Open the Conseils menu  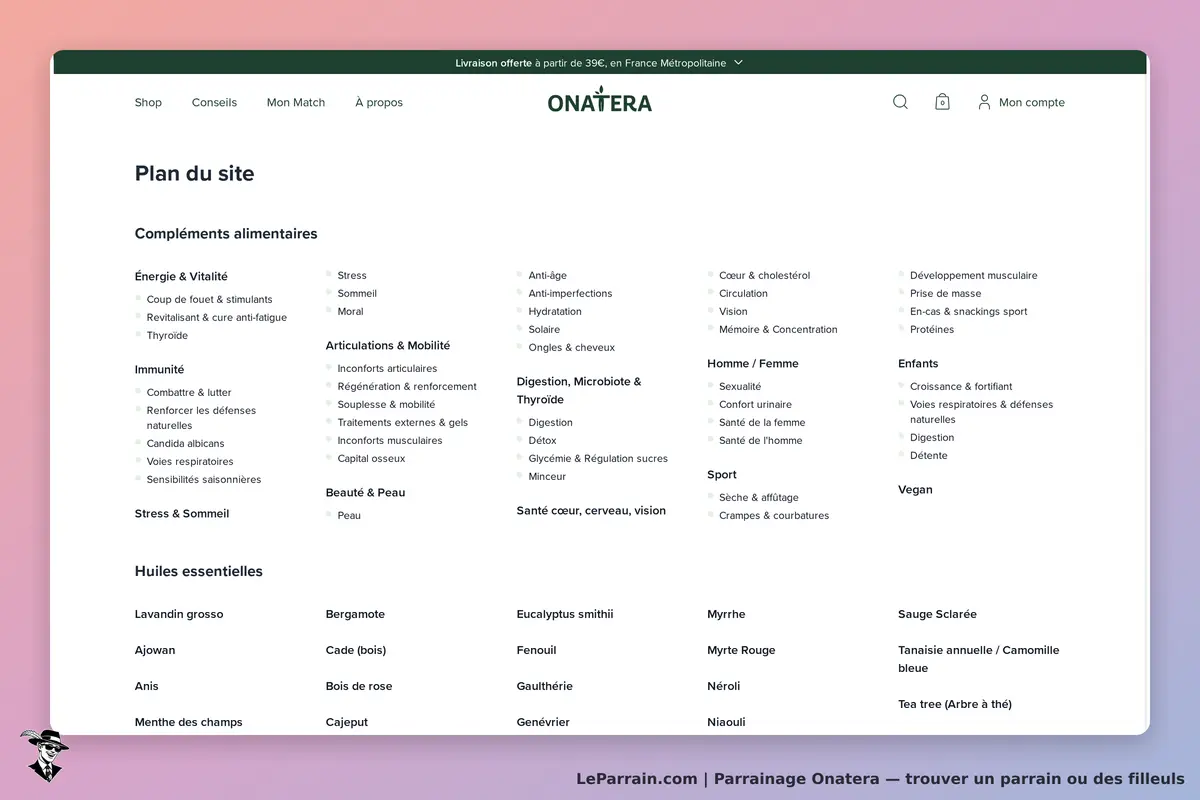pos(214,102)
